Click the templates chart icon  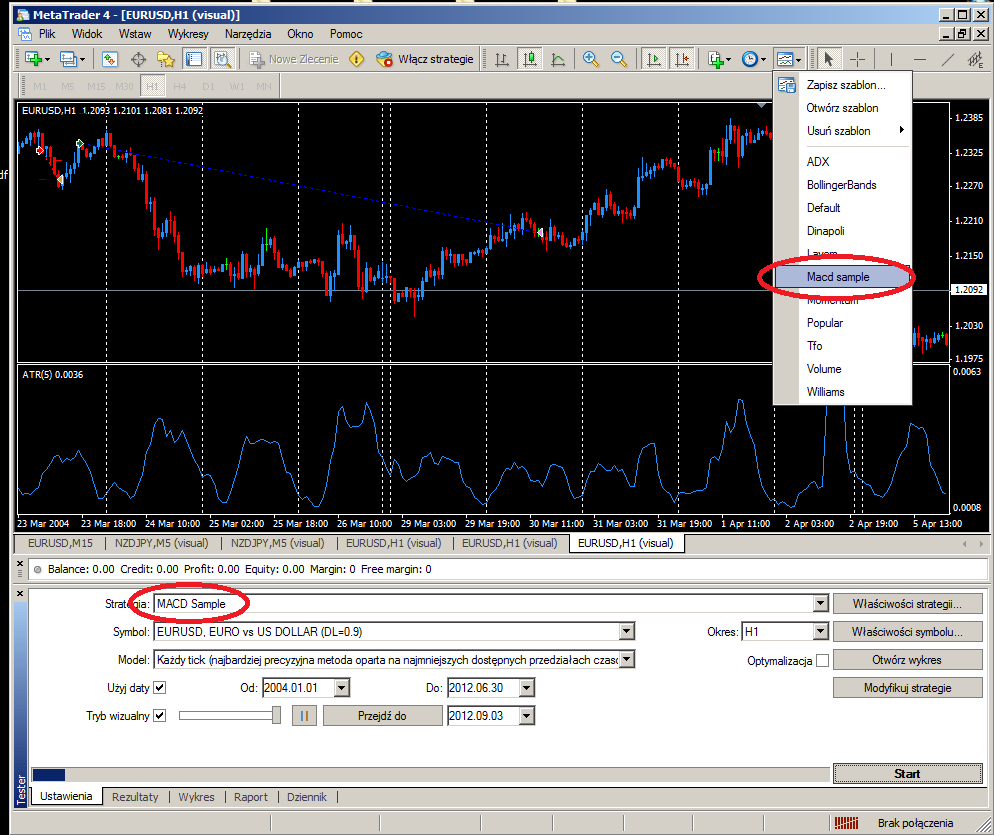785,60
